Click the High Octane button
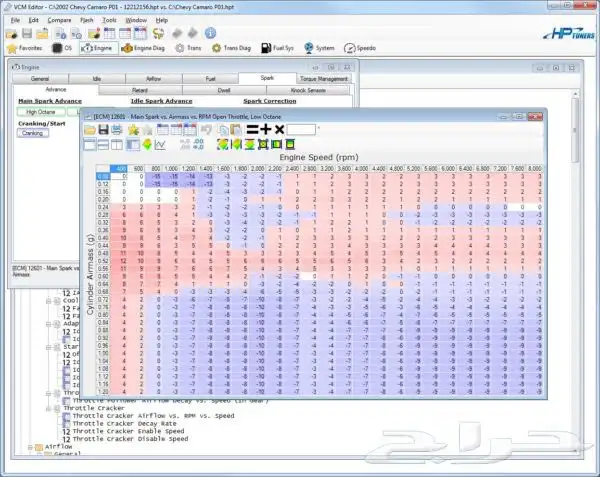 [40, 112]
